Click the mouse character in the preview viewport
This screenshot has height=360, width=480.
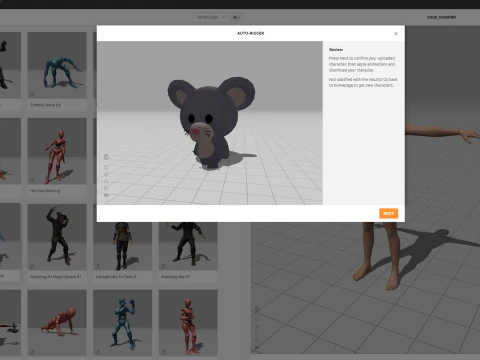pos(210,122)
